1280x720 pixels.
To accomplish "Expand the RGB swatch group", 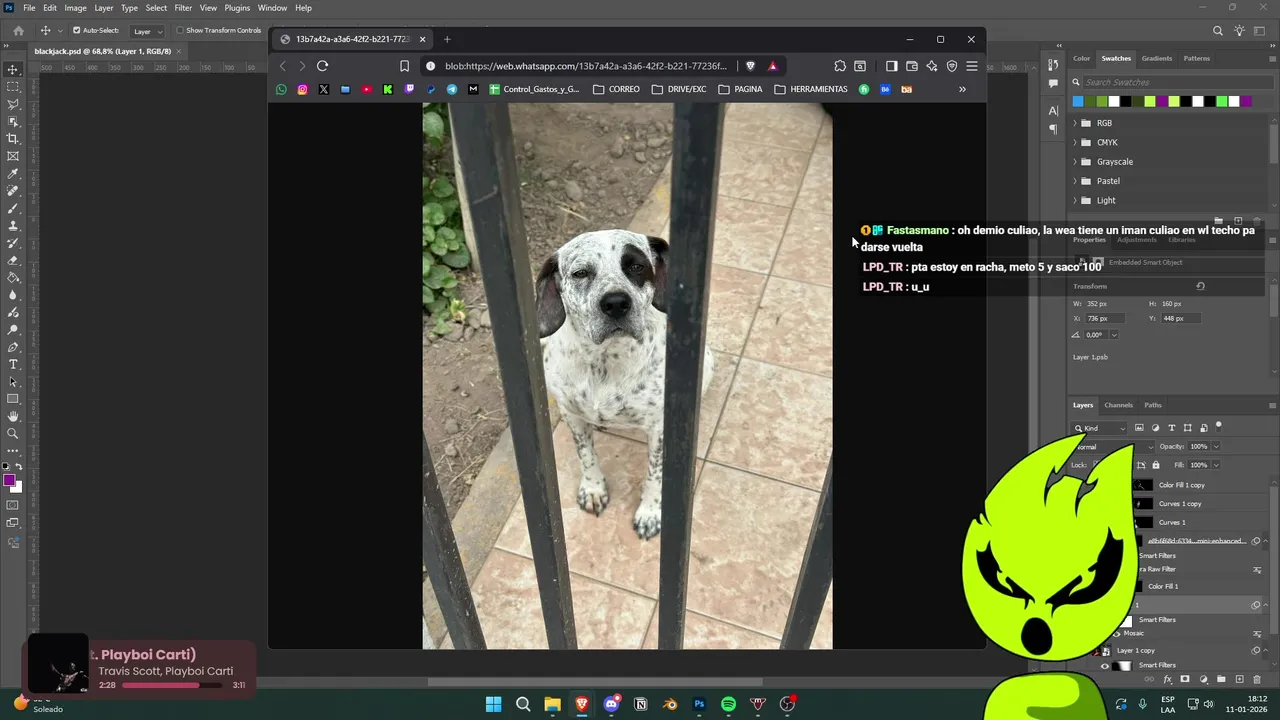I will click(x=1075, y=123).
